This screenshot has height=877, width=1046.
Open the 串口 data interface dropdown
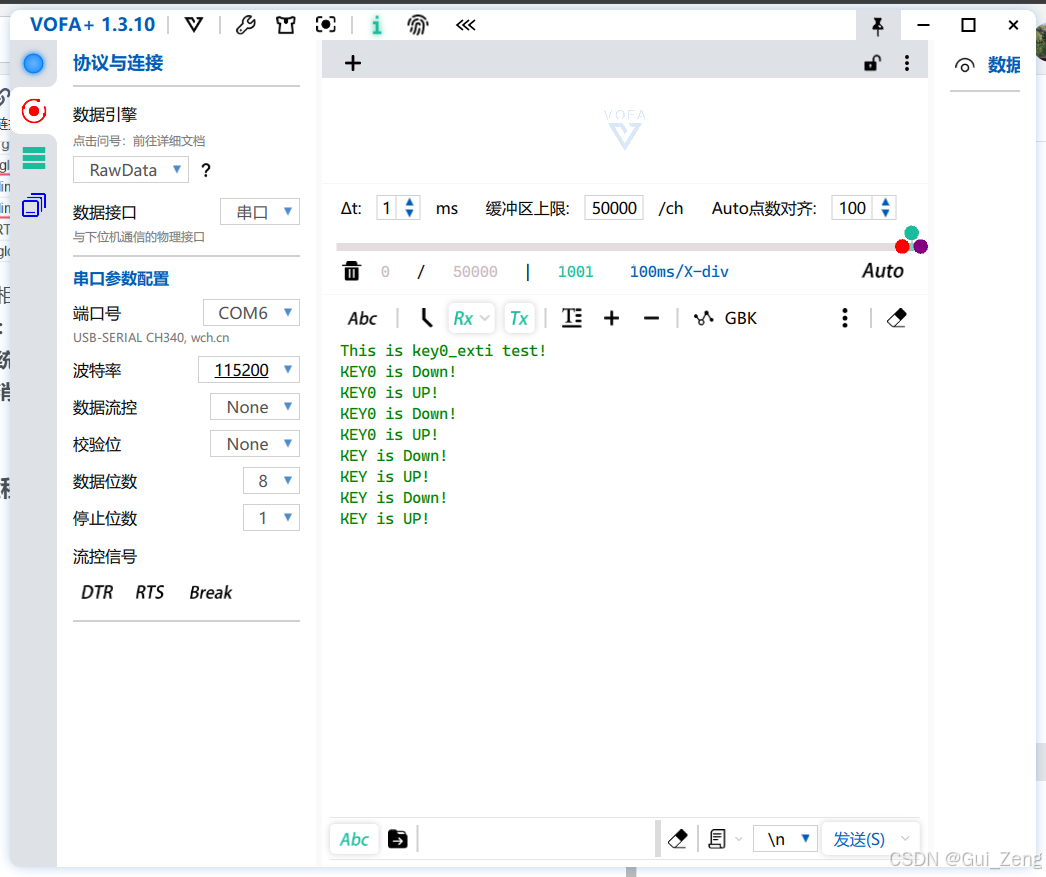pyautogui.click(x=259, y=212)
